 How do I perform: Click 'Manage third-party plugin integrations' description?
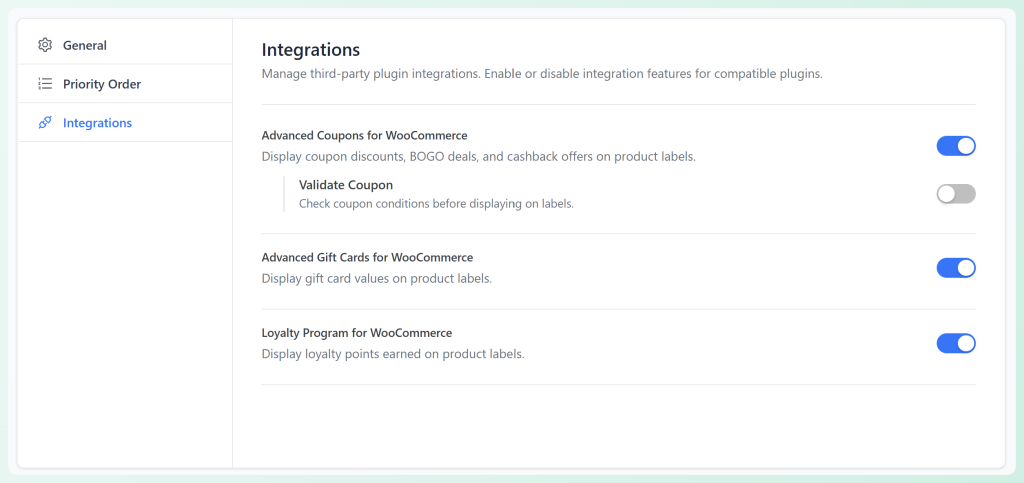click(x=542, y=74)
